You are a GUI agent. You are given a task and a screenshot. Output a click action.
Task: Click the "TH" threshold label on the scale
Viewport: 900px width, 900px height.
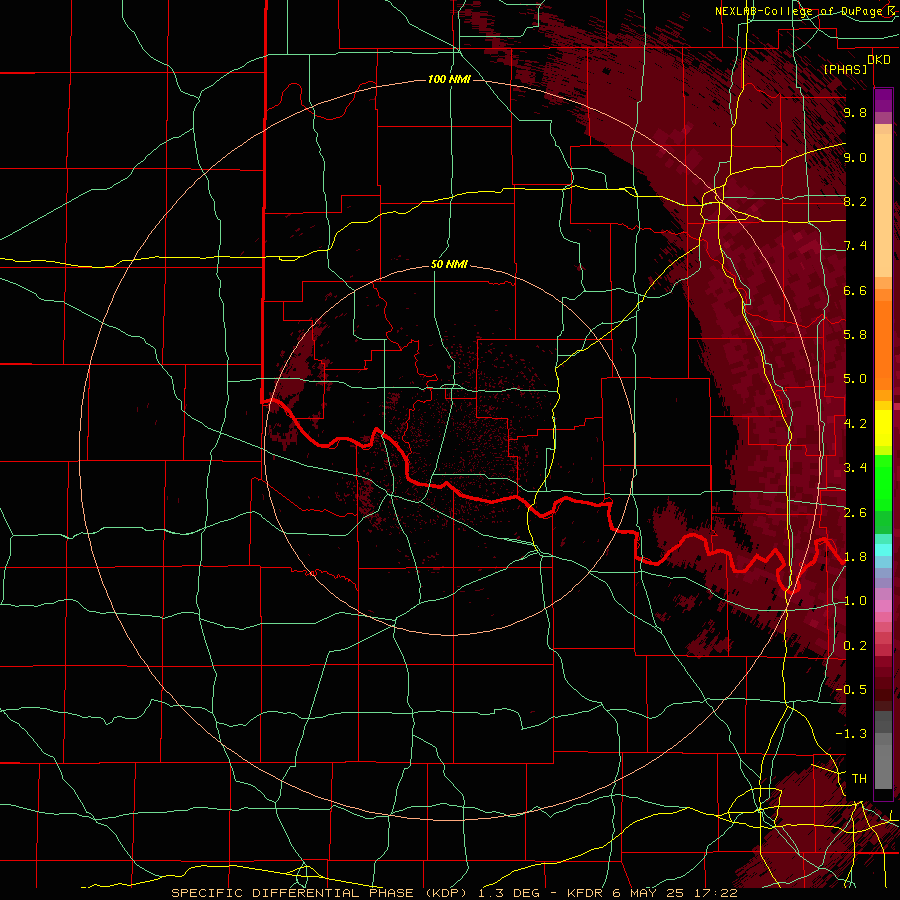859,779
